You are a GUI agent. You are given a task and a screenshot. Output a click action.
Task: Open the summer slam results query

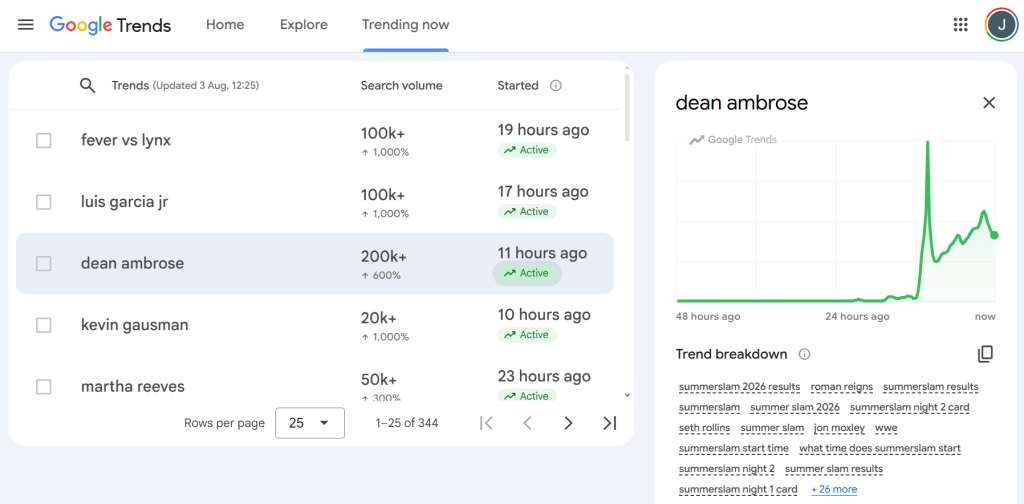click(833, 469)
